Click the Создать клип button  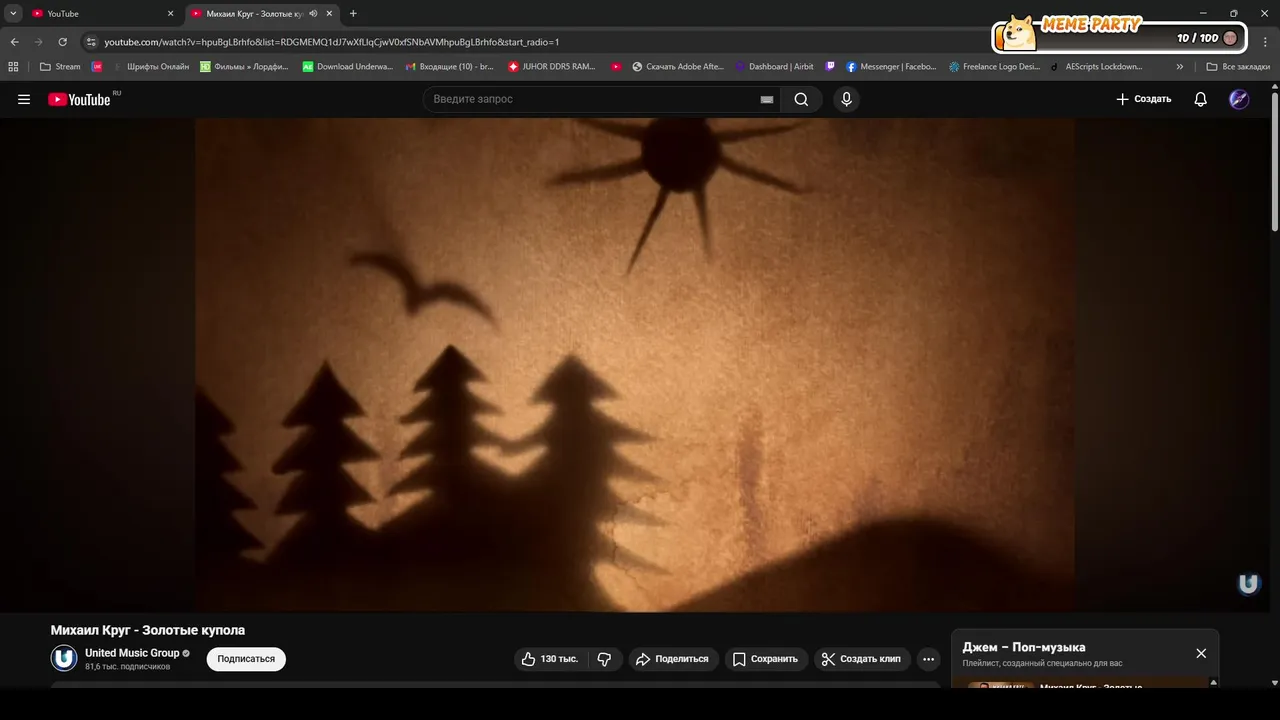point(861,659)
